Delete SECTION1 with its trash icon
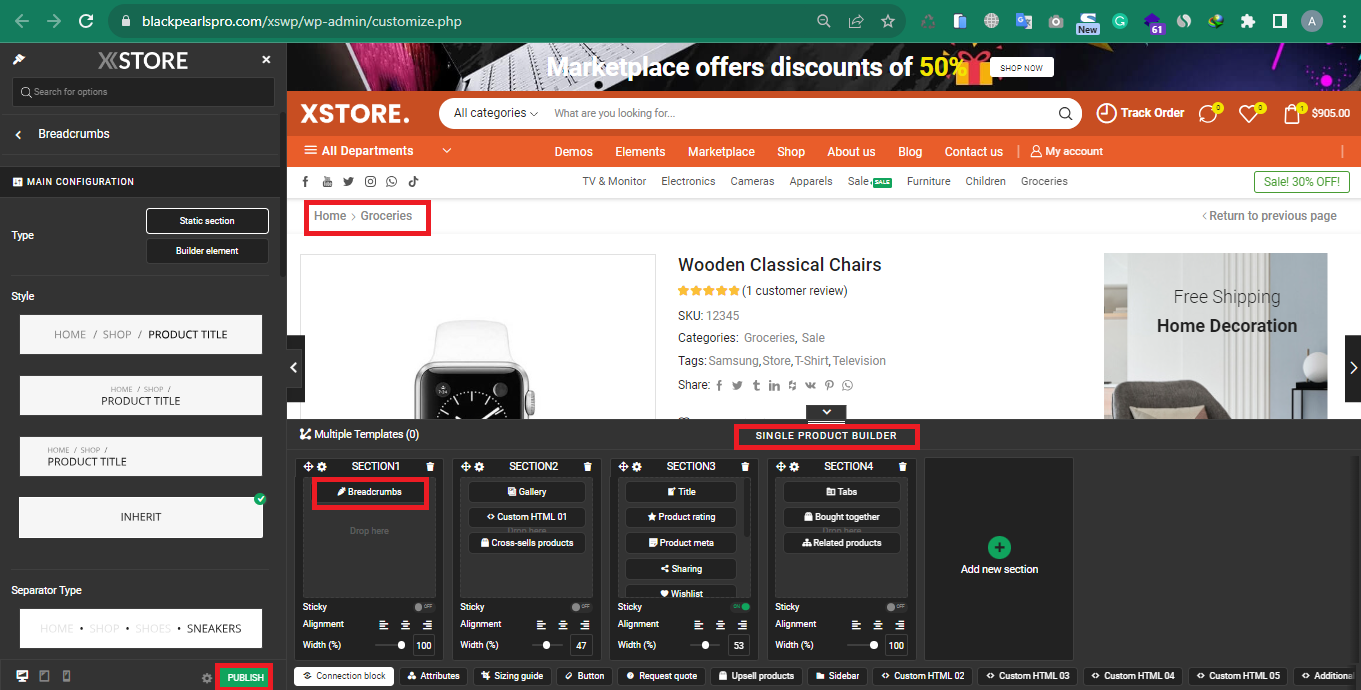Image resolution: width=1361 pixels, height=690 pixels. tap(430, 466)
